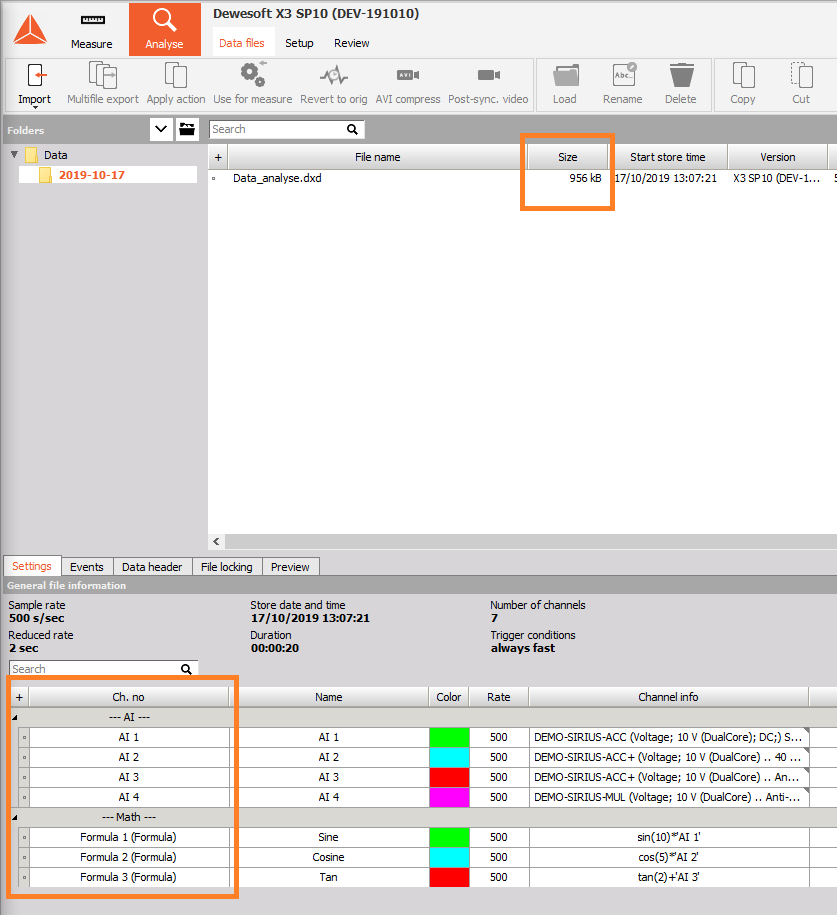Collapse the Math channel group

click(x=15, y=817)
